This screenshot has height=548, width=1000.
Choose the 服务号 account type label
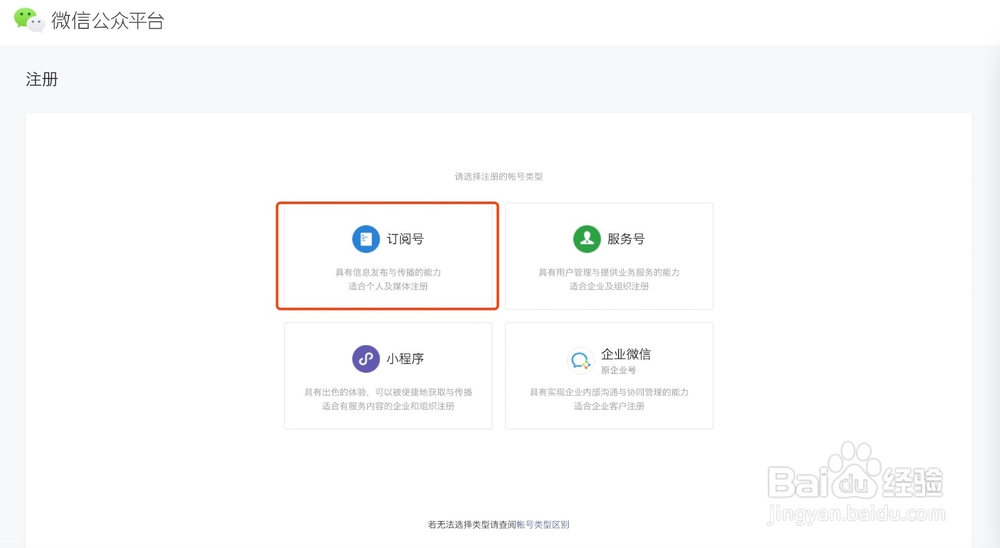(626, 239)
